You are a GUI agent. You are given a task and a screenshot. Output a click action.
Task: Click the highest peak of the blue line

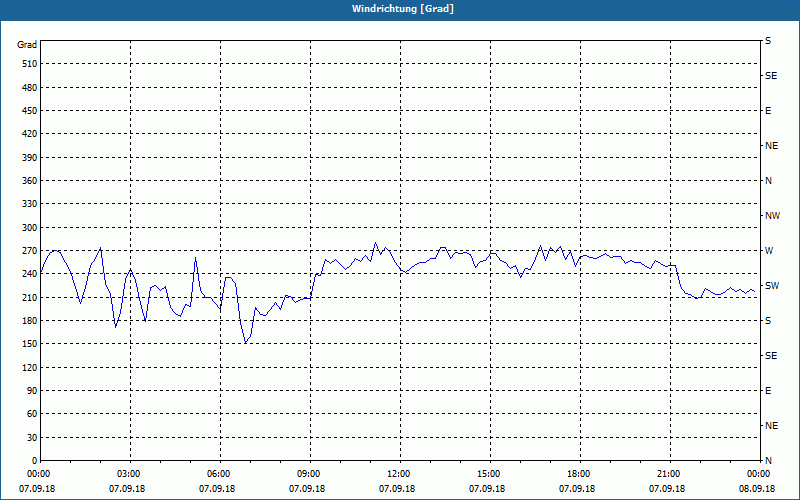376,242
